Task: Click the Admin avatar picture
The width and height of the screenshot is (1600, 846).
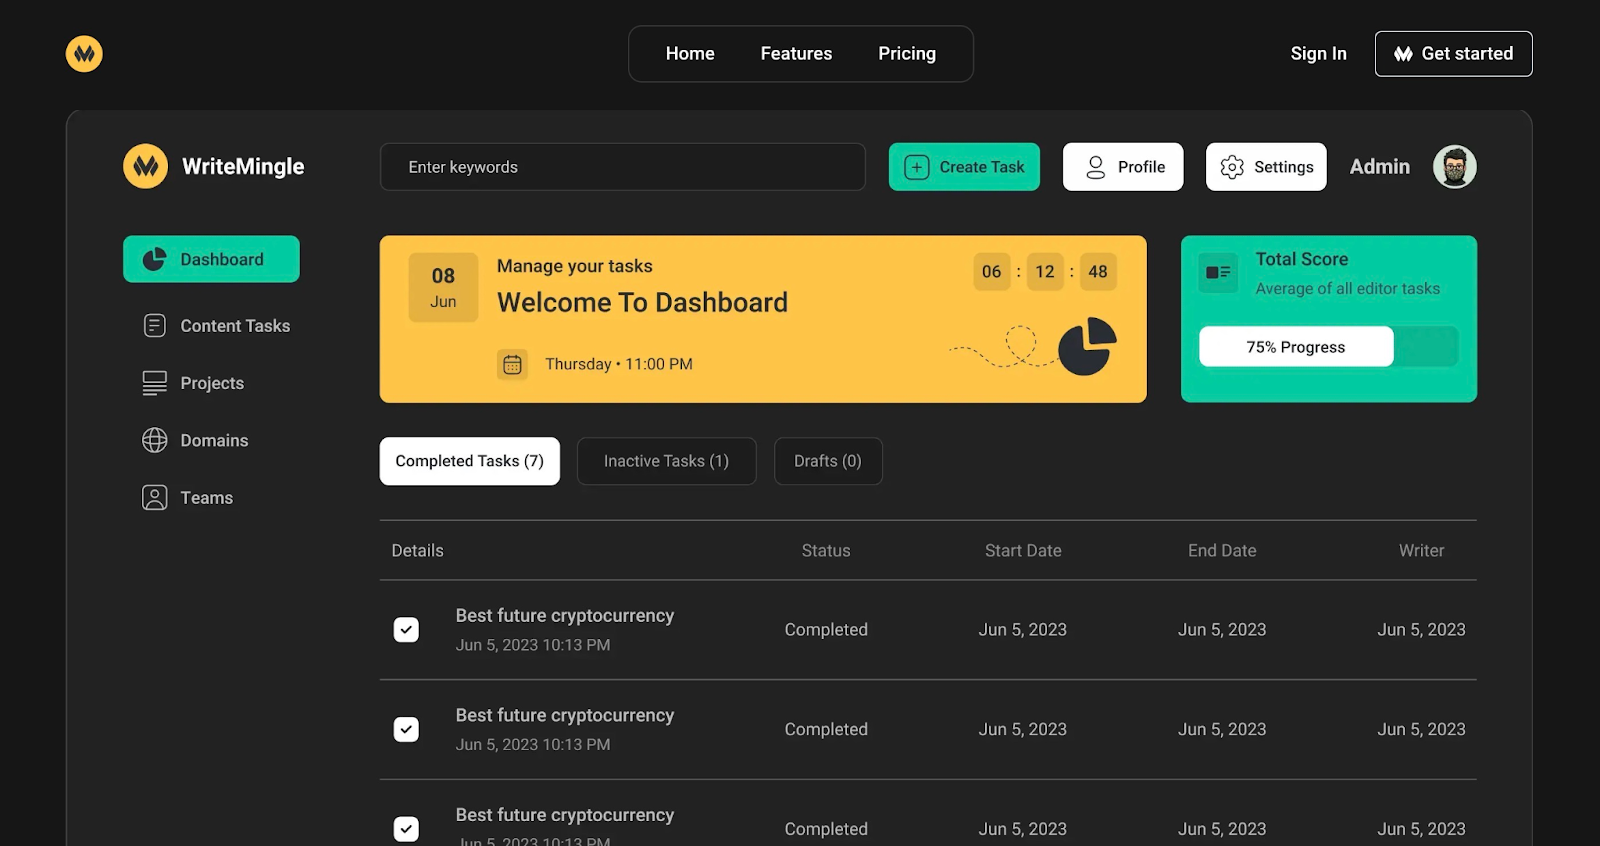Action: tap(1454, 167)
